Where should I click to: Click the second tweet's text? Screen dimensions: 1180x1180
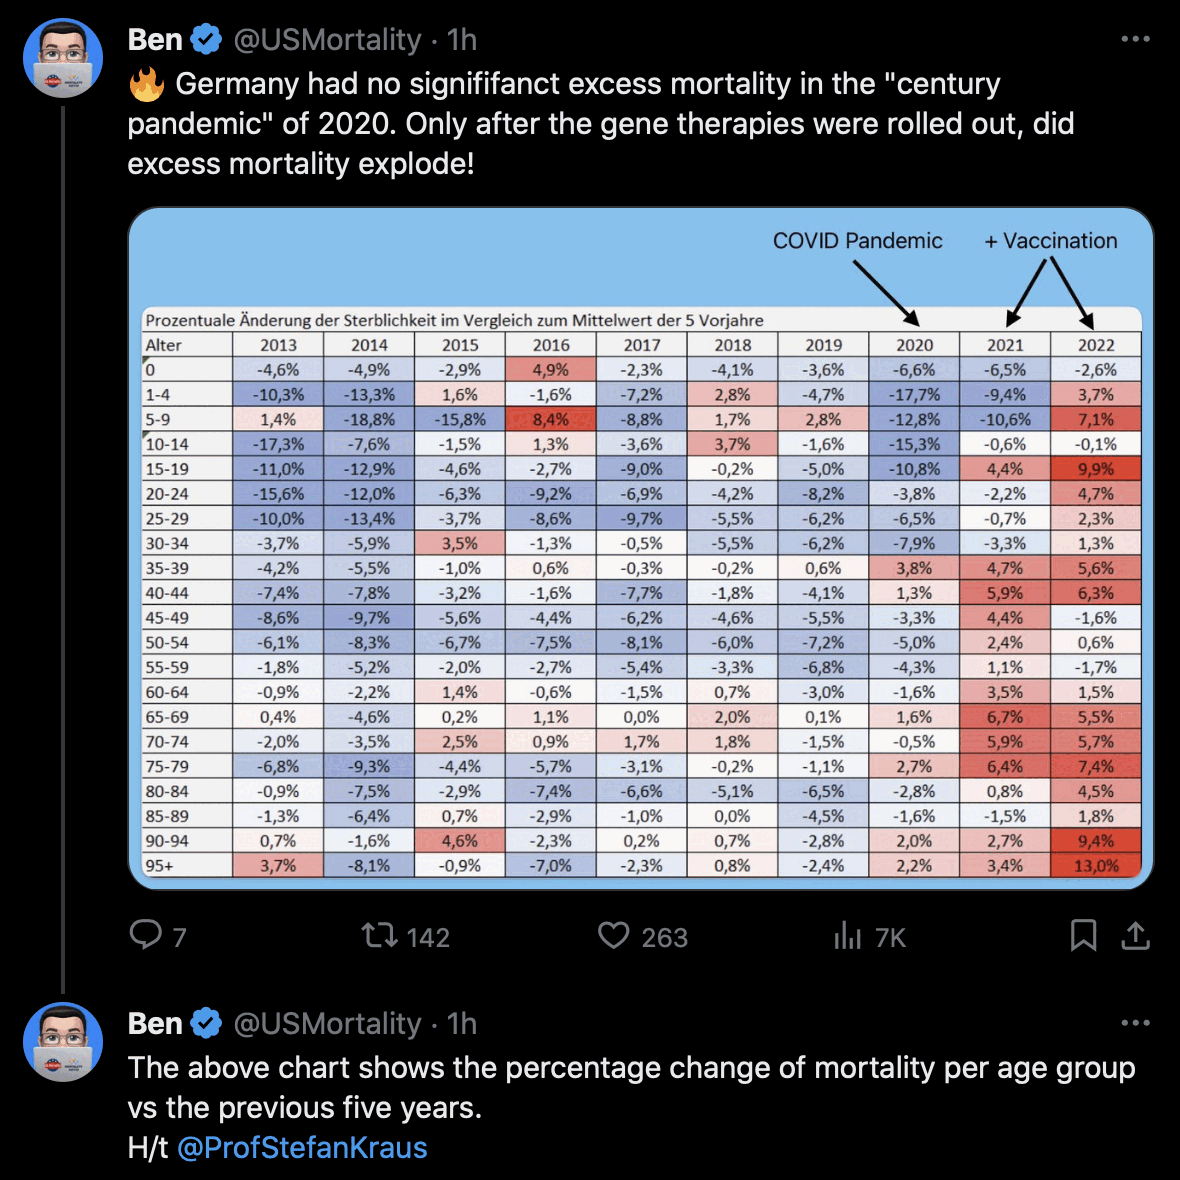click(630, 1087)
